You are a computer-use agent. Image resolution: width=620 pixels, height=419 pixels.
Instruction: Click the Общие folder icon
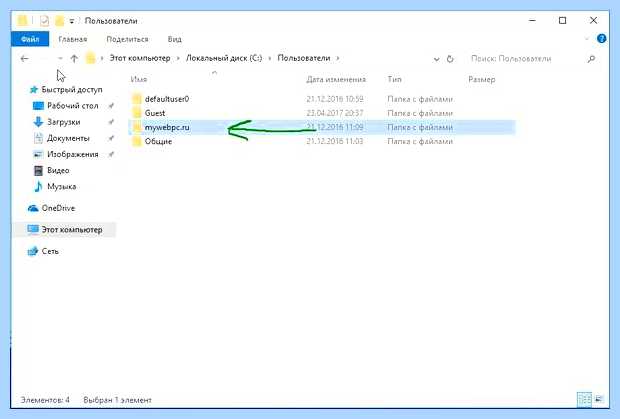pyautogui.click(x=137, y=142)
